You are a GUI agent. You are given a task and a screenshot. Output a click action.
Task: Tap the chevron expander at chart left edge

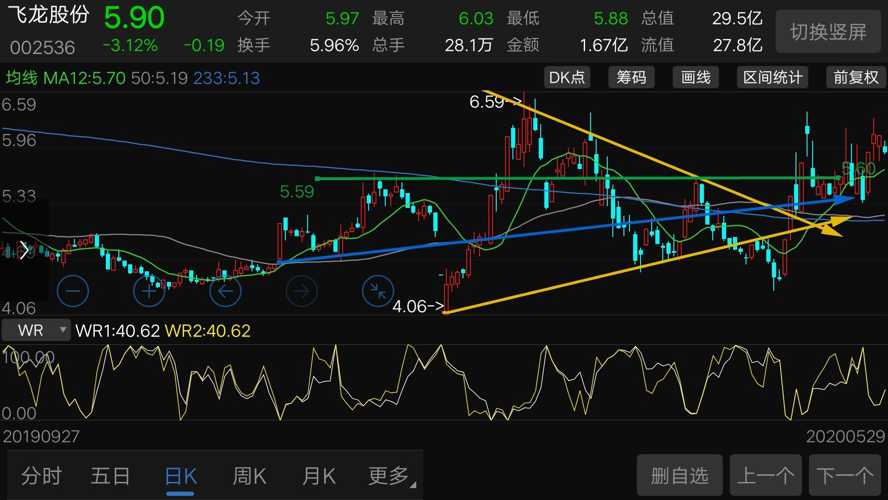[x=24, y=250]
